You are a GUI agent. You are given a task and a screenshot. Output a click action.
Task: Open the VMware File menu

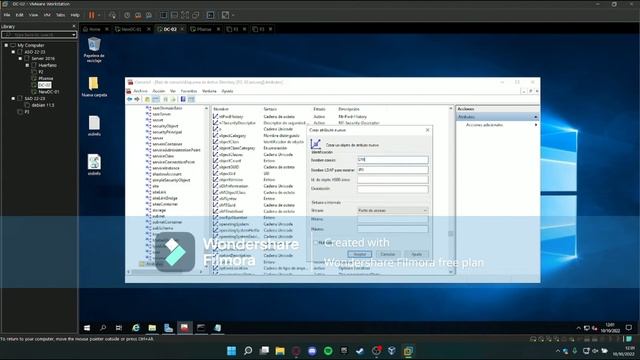click(7, 15)
